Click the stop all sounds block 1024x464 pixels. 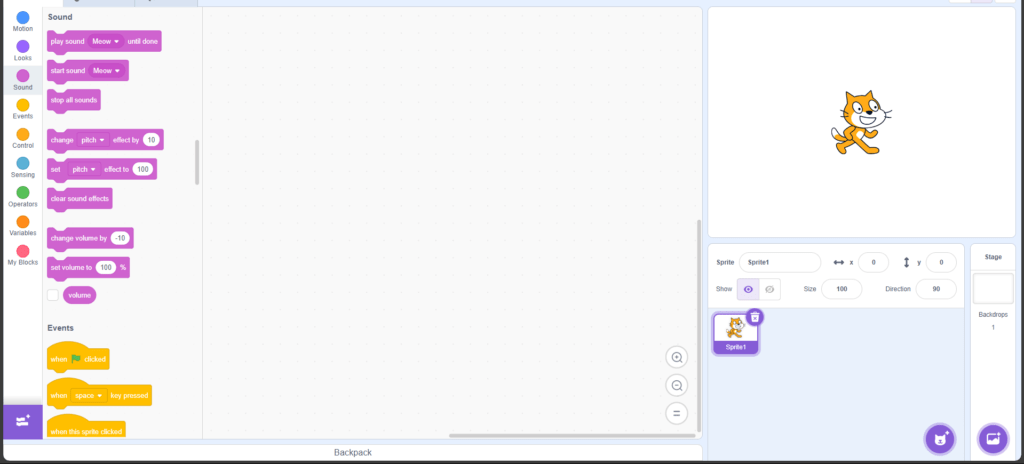[x=74, y=100]
